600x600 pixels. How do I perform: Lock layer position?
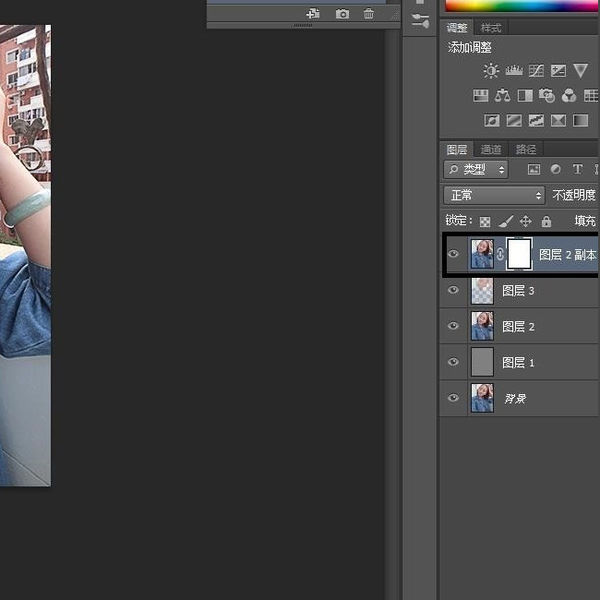point(526,221)
